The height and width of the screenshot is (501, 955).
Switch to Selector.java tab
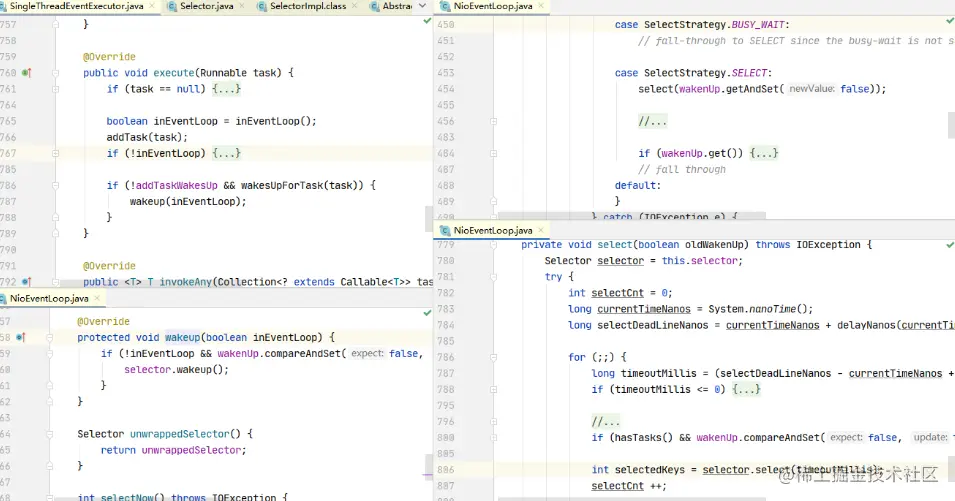coord(206,6)
